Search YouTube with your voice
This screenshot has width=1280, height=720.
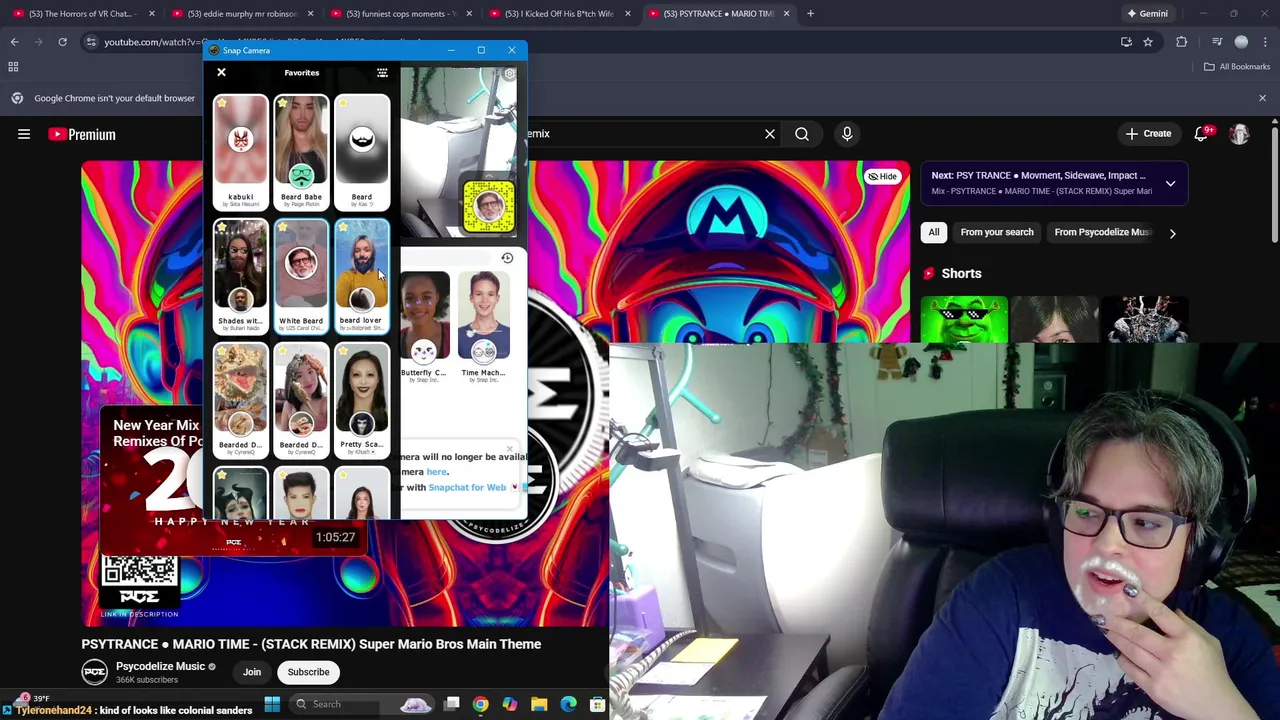(847, 134)
